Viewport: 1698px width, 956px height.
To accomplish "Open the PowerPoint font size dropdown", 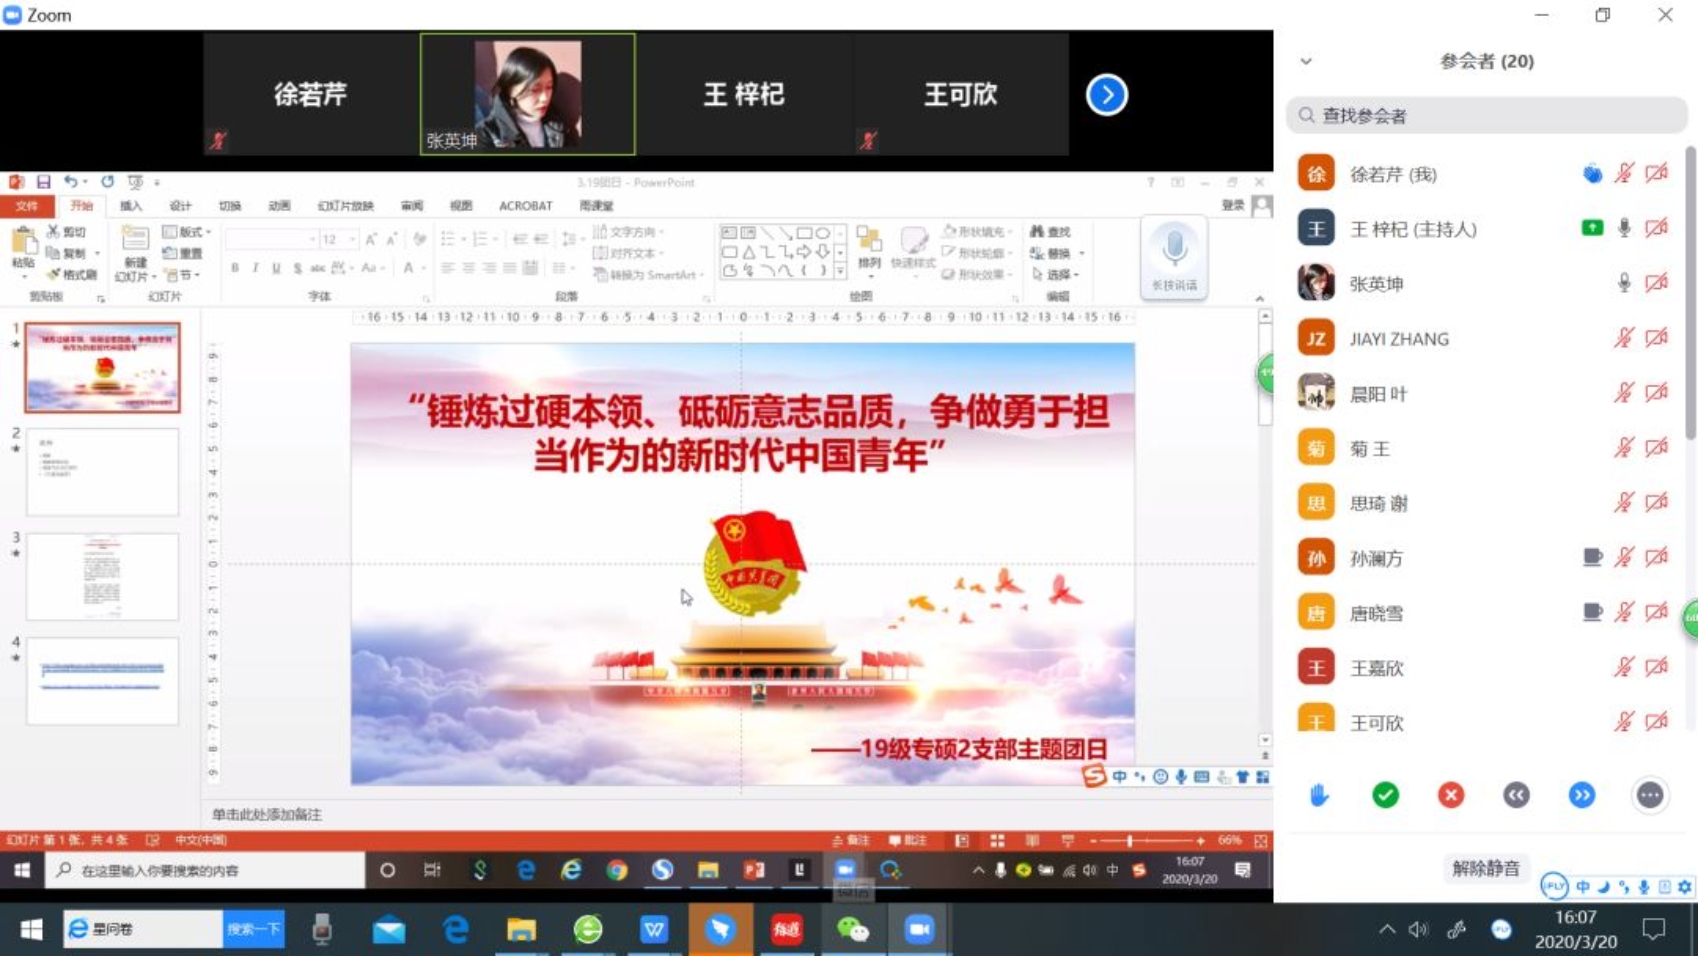I will tap(352, 240).
